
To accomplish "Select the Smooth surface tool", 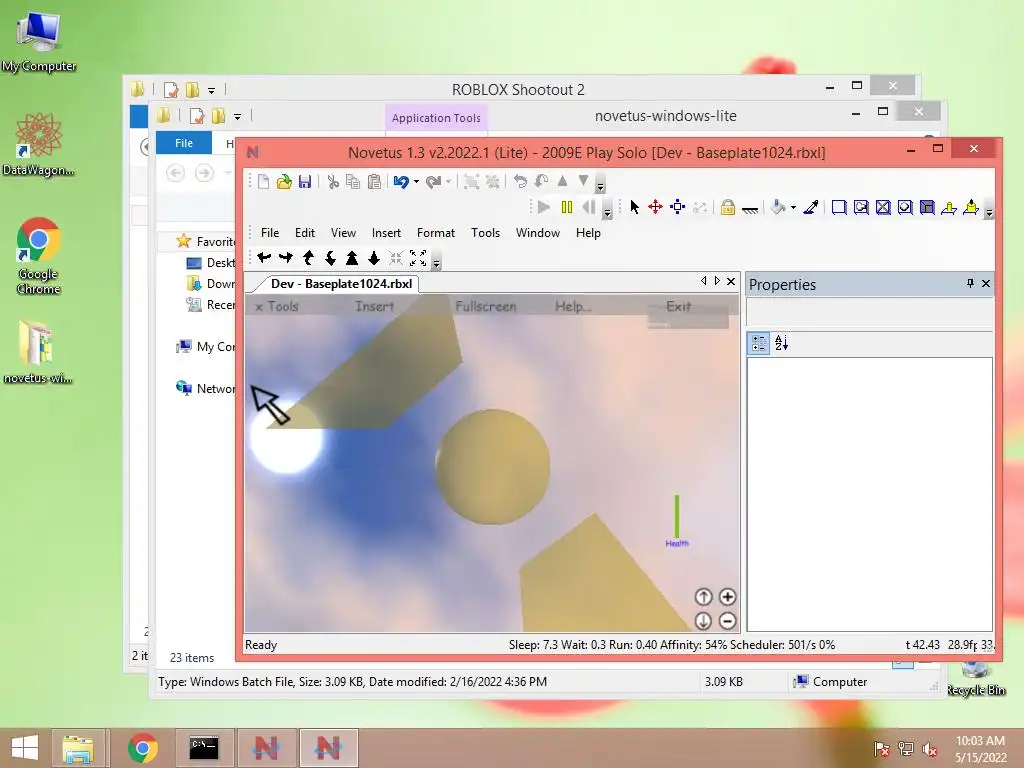I will 839,208.
